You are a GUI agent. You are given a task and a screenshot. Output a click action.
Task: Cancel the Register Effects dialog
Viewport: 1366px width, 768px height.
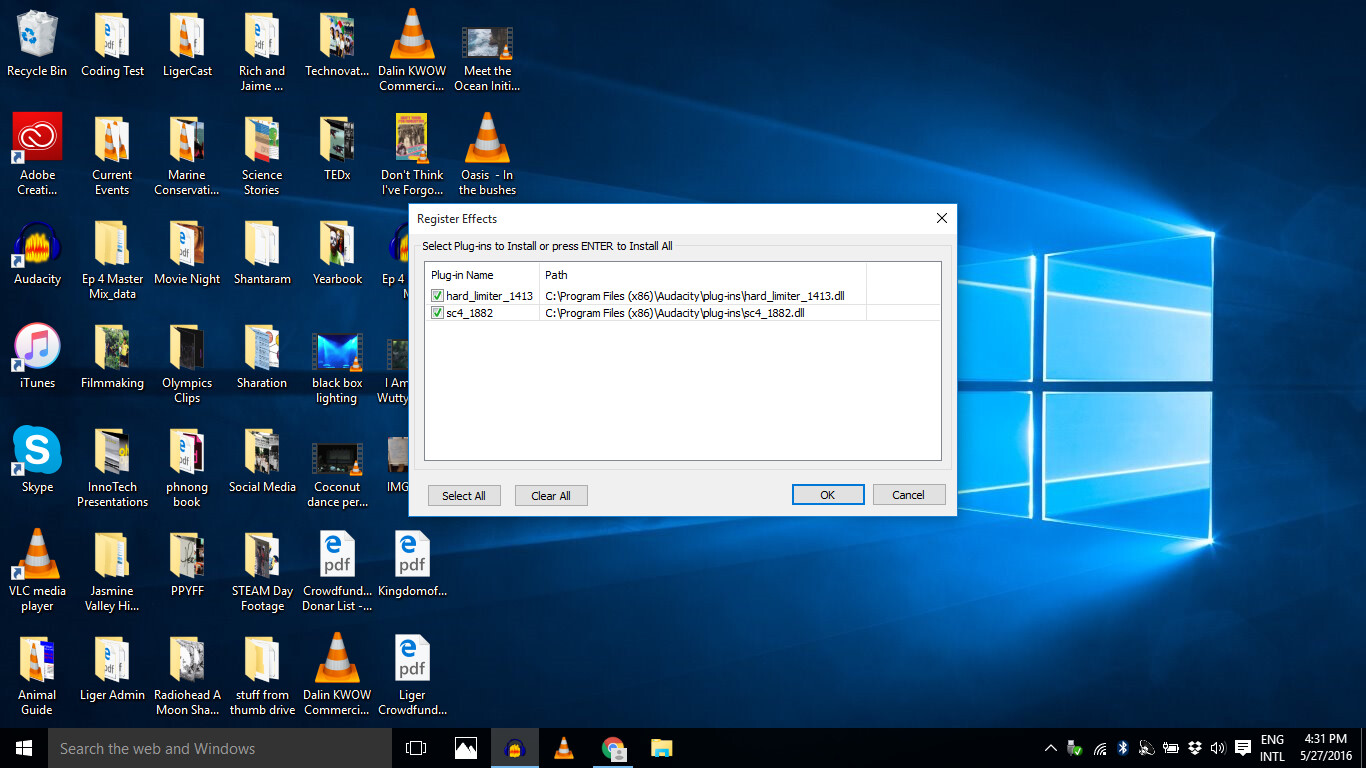tap(908, 494)
